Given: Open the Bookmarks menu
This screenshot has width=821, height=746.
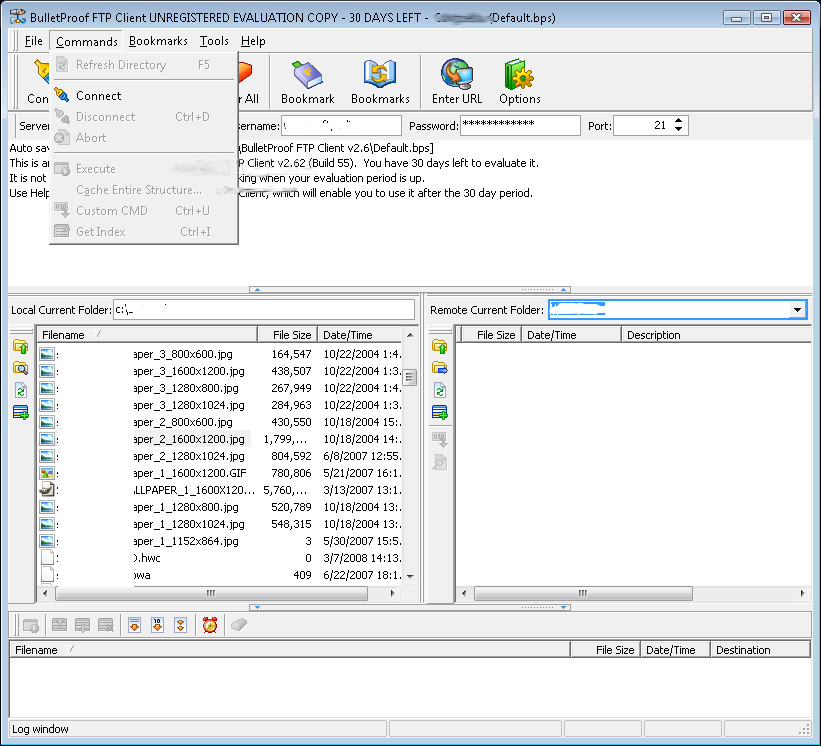Looking at the screenshot, I should 158,41.
